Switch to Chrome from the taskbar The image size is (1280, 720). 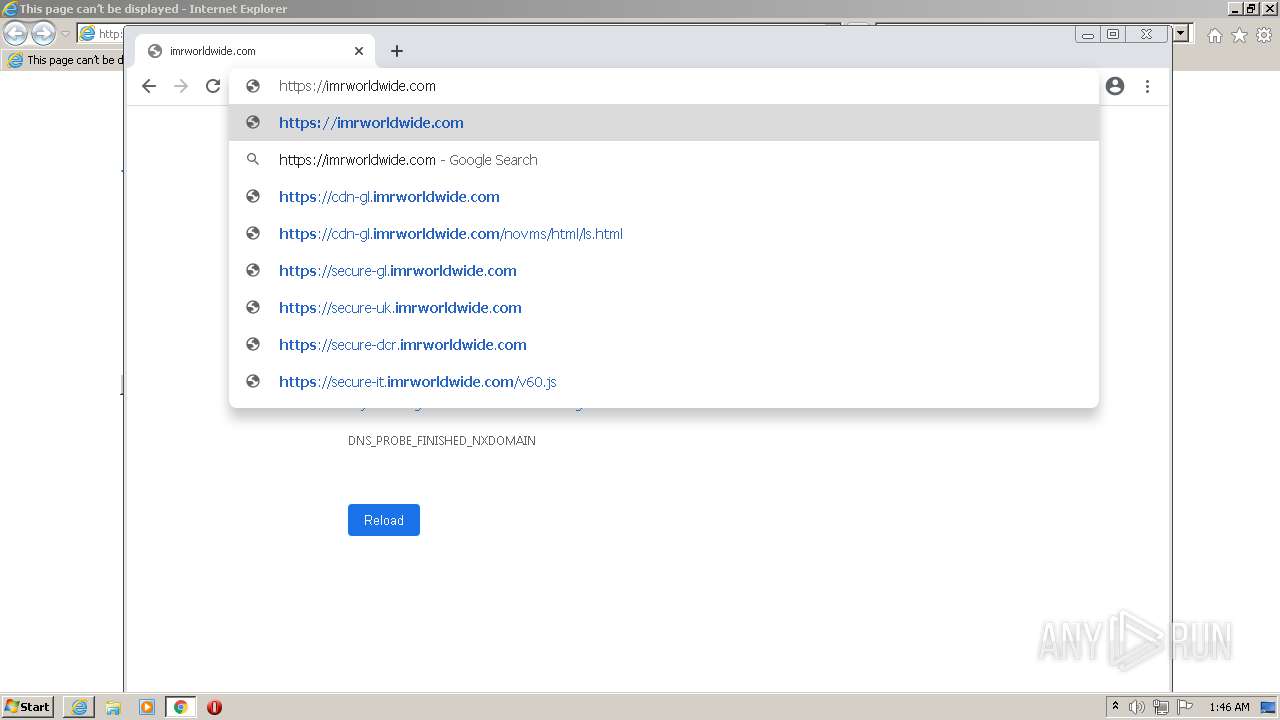(x=180, y=707)
